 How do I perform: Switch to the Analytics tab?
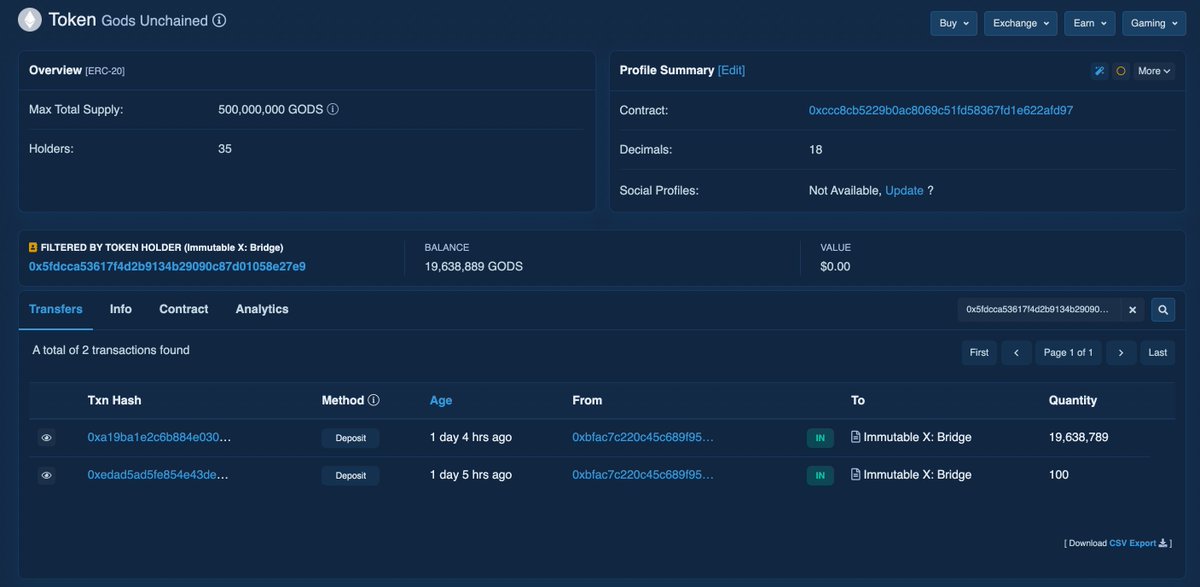point(262,309)
